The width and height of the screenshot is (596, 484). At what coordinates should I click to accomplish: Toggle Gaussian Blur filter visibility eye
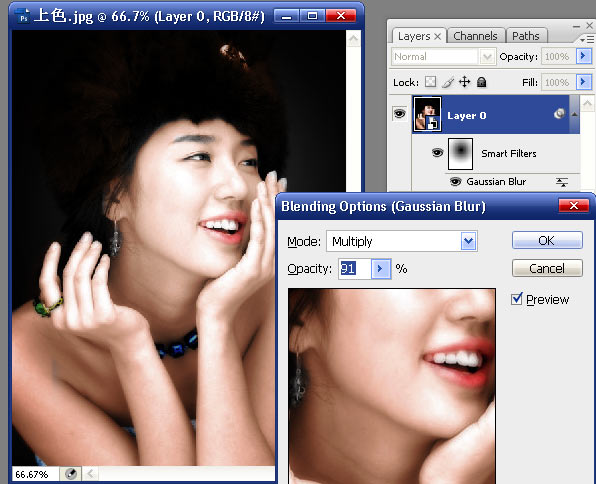(455, 182)
